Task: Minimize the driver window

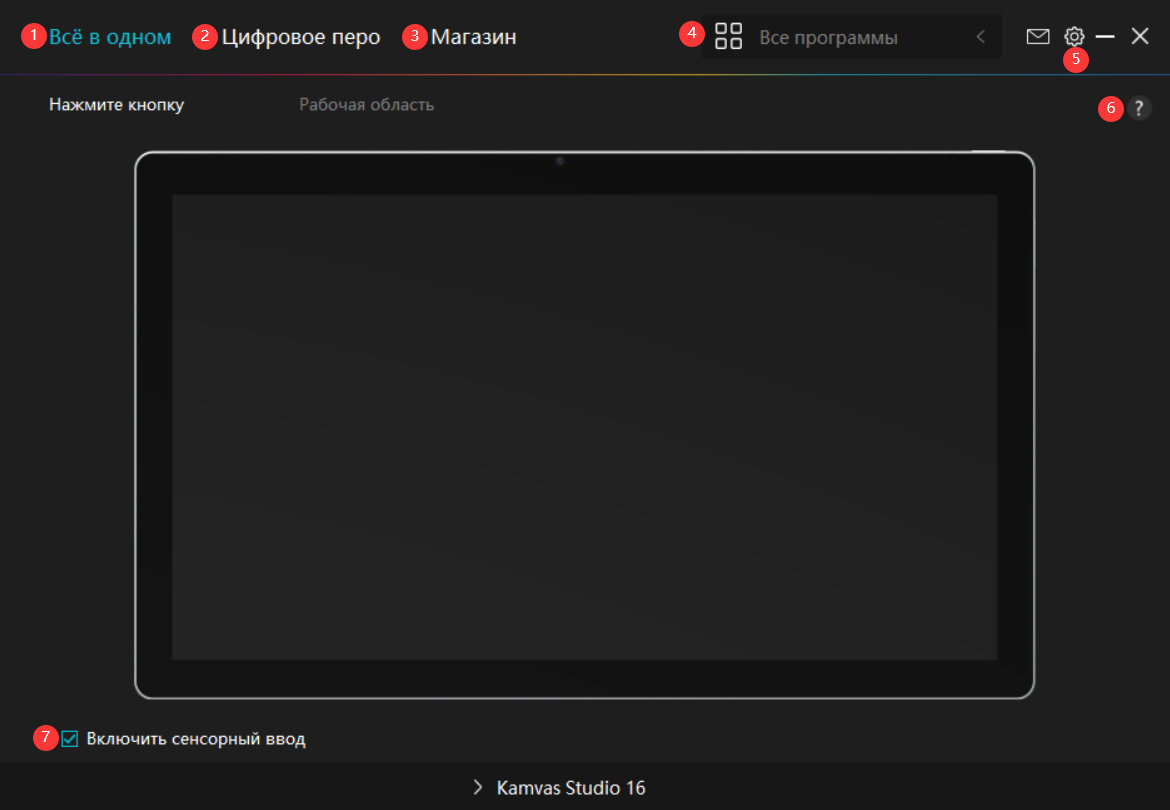Action: tap(1105, 37)
